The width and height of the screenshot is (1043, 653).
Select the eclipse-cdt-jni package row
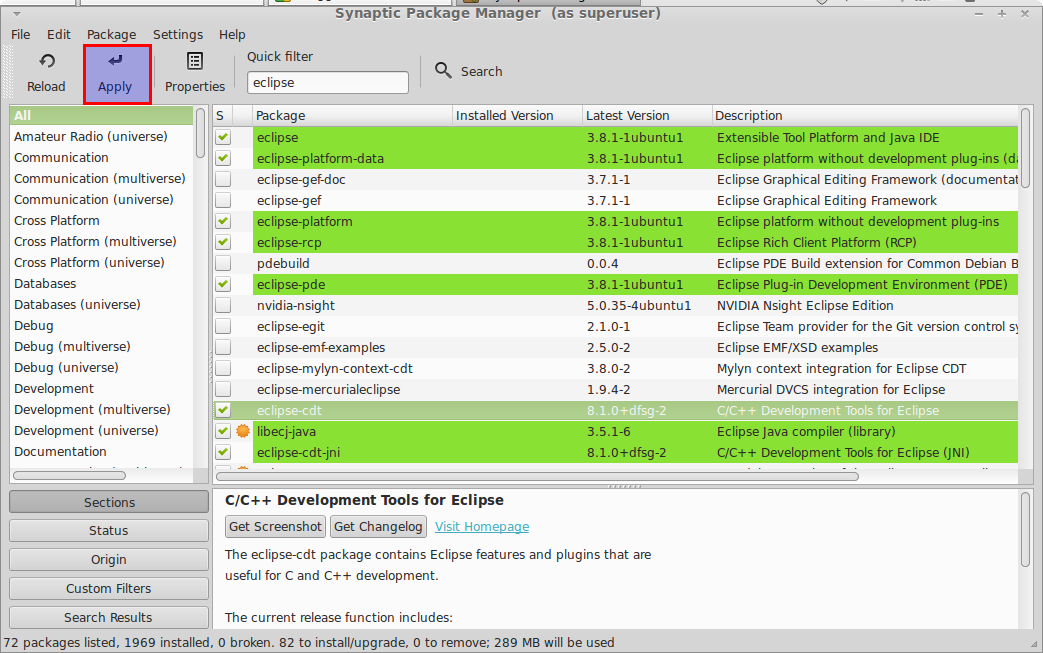(615, 452)
